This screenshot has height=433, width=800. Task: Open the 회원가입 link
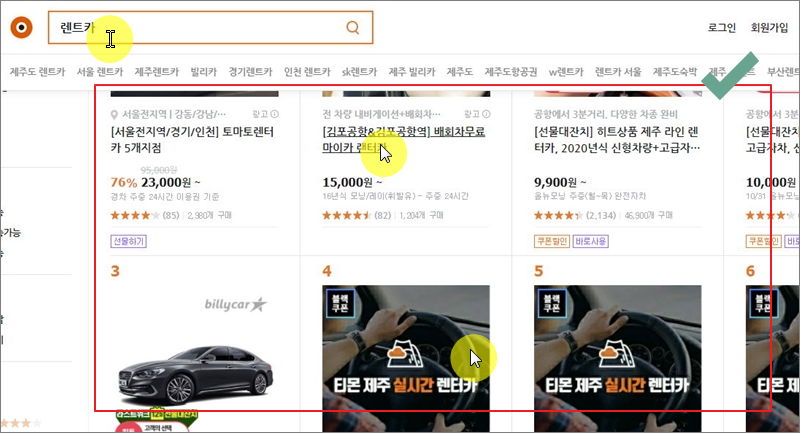tap(769, 28)
